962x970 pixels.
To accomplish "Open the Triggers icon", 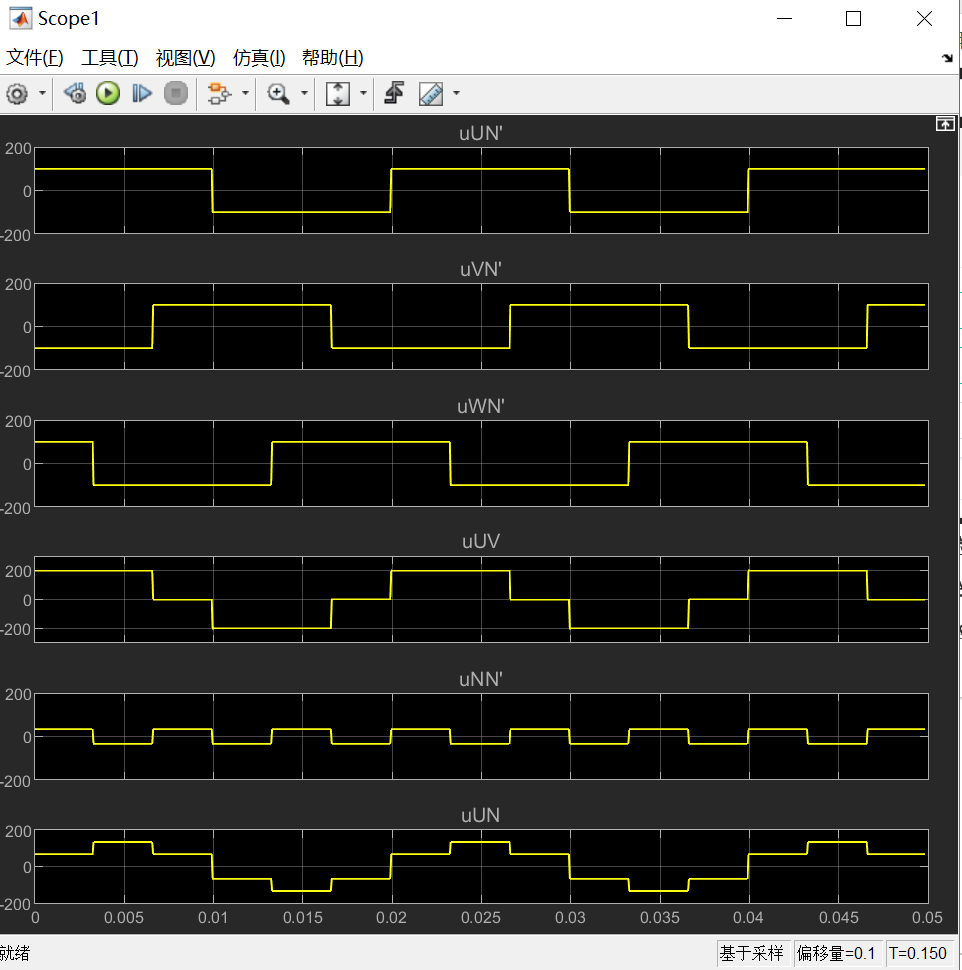I will pos(394,93).
